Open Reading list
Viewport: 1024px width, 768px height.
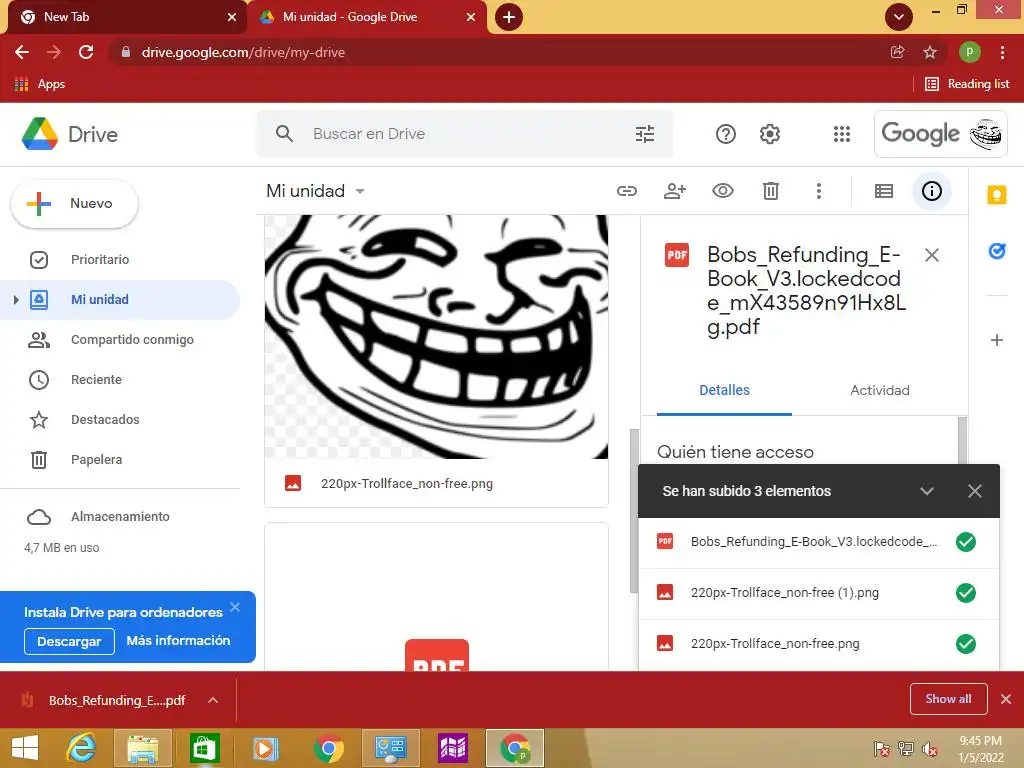pos(967,84)
